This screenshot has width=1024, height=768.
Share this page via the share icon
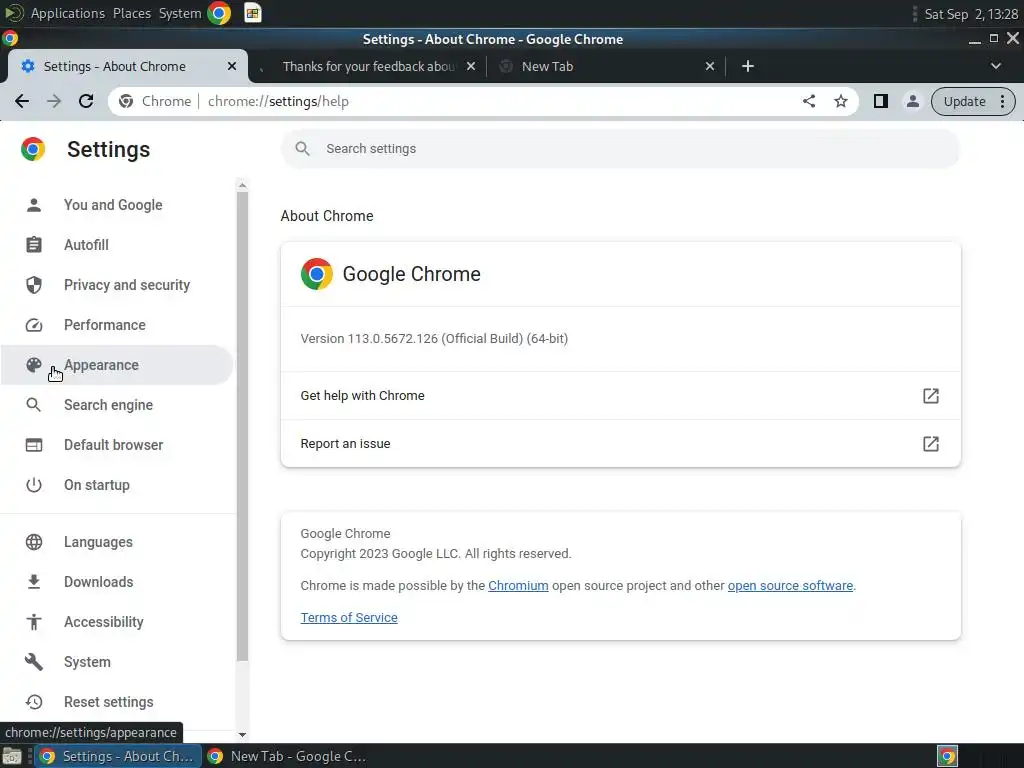click(809, 101)
